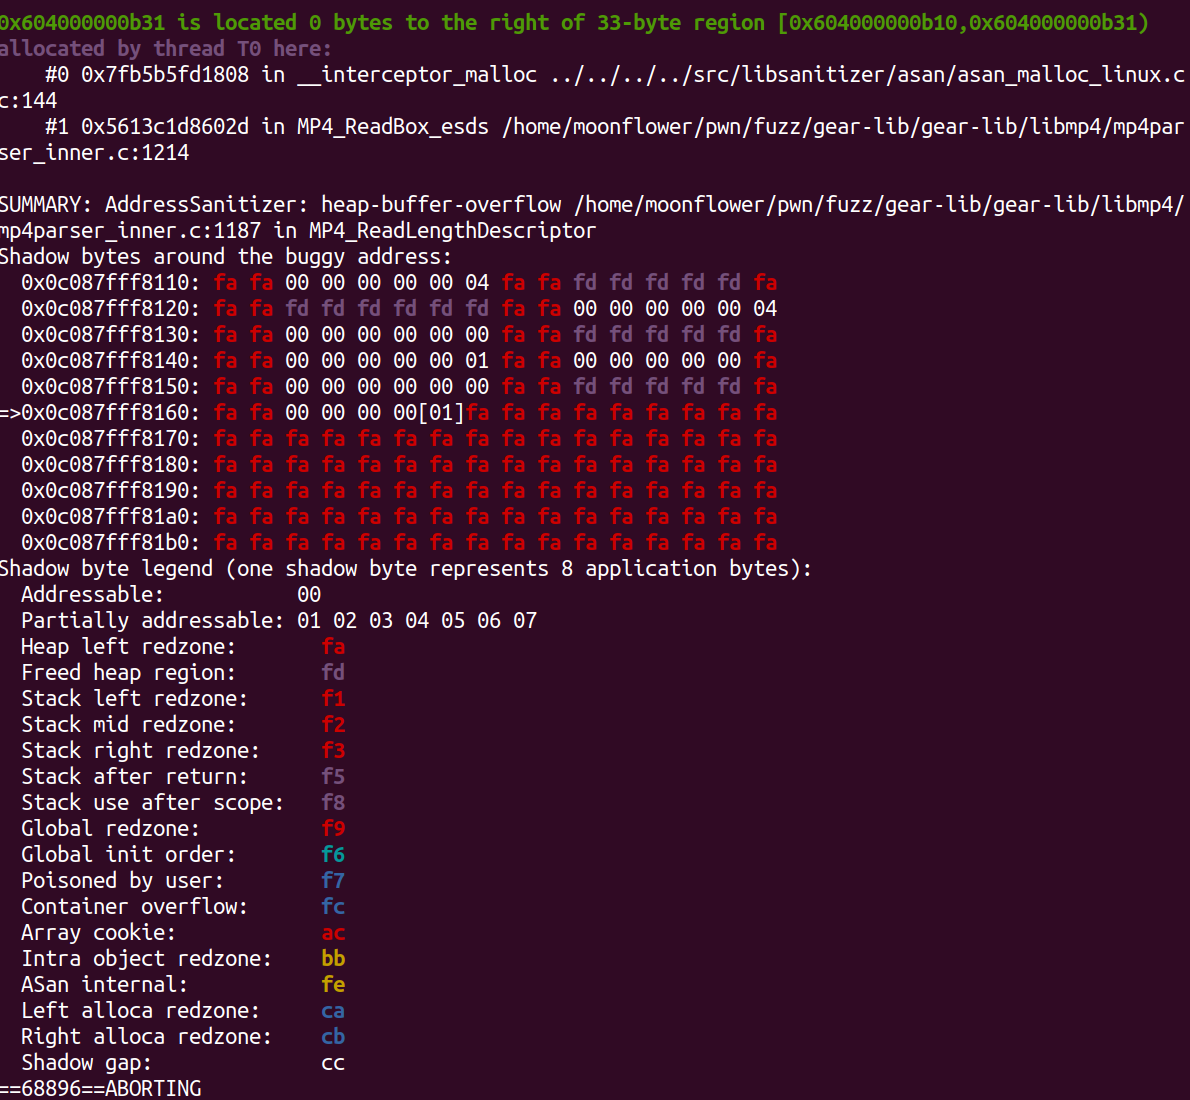Click the 'f8' legend value
Screen dimensions: 1190x1100
pyautogui.click(x=333, y=803)
